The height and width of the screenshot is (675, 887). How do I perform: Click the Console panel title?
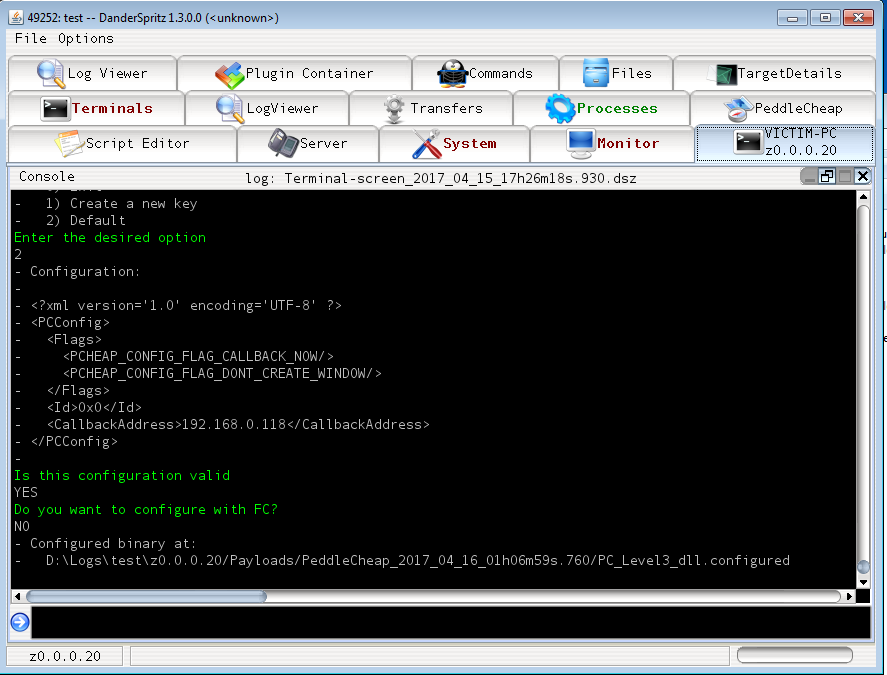click(x=47, y=177)
